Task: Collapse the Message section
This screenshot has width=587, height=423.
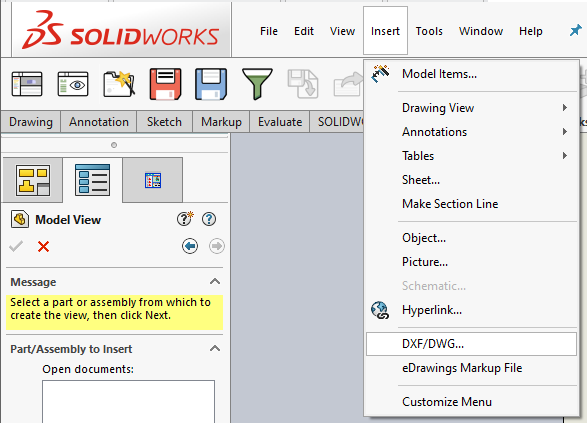Action: coord(215,282)
